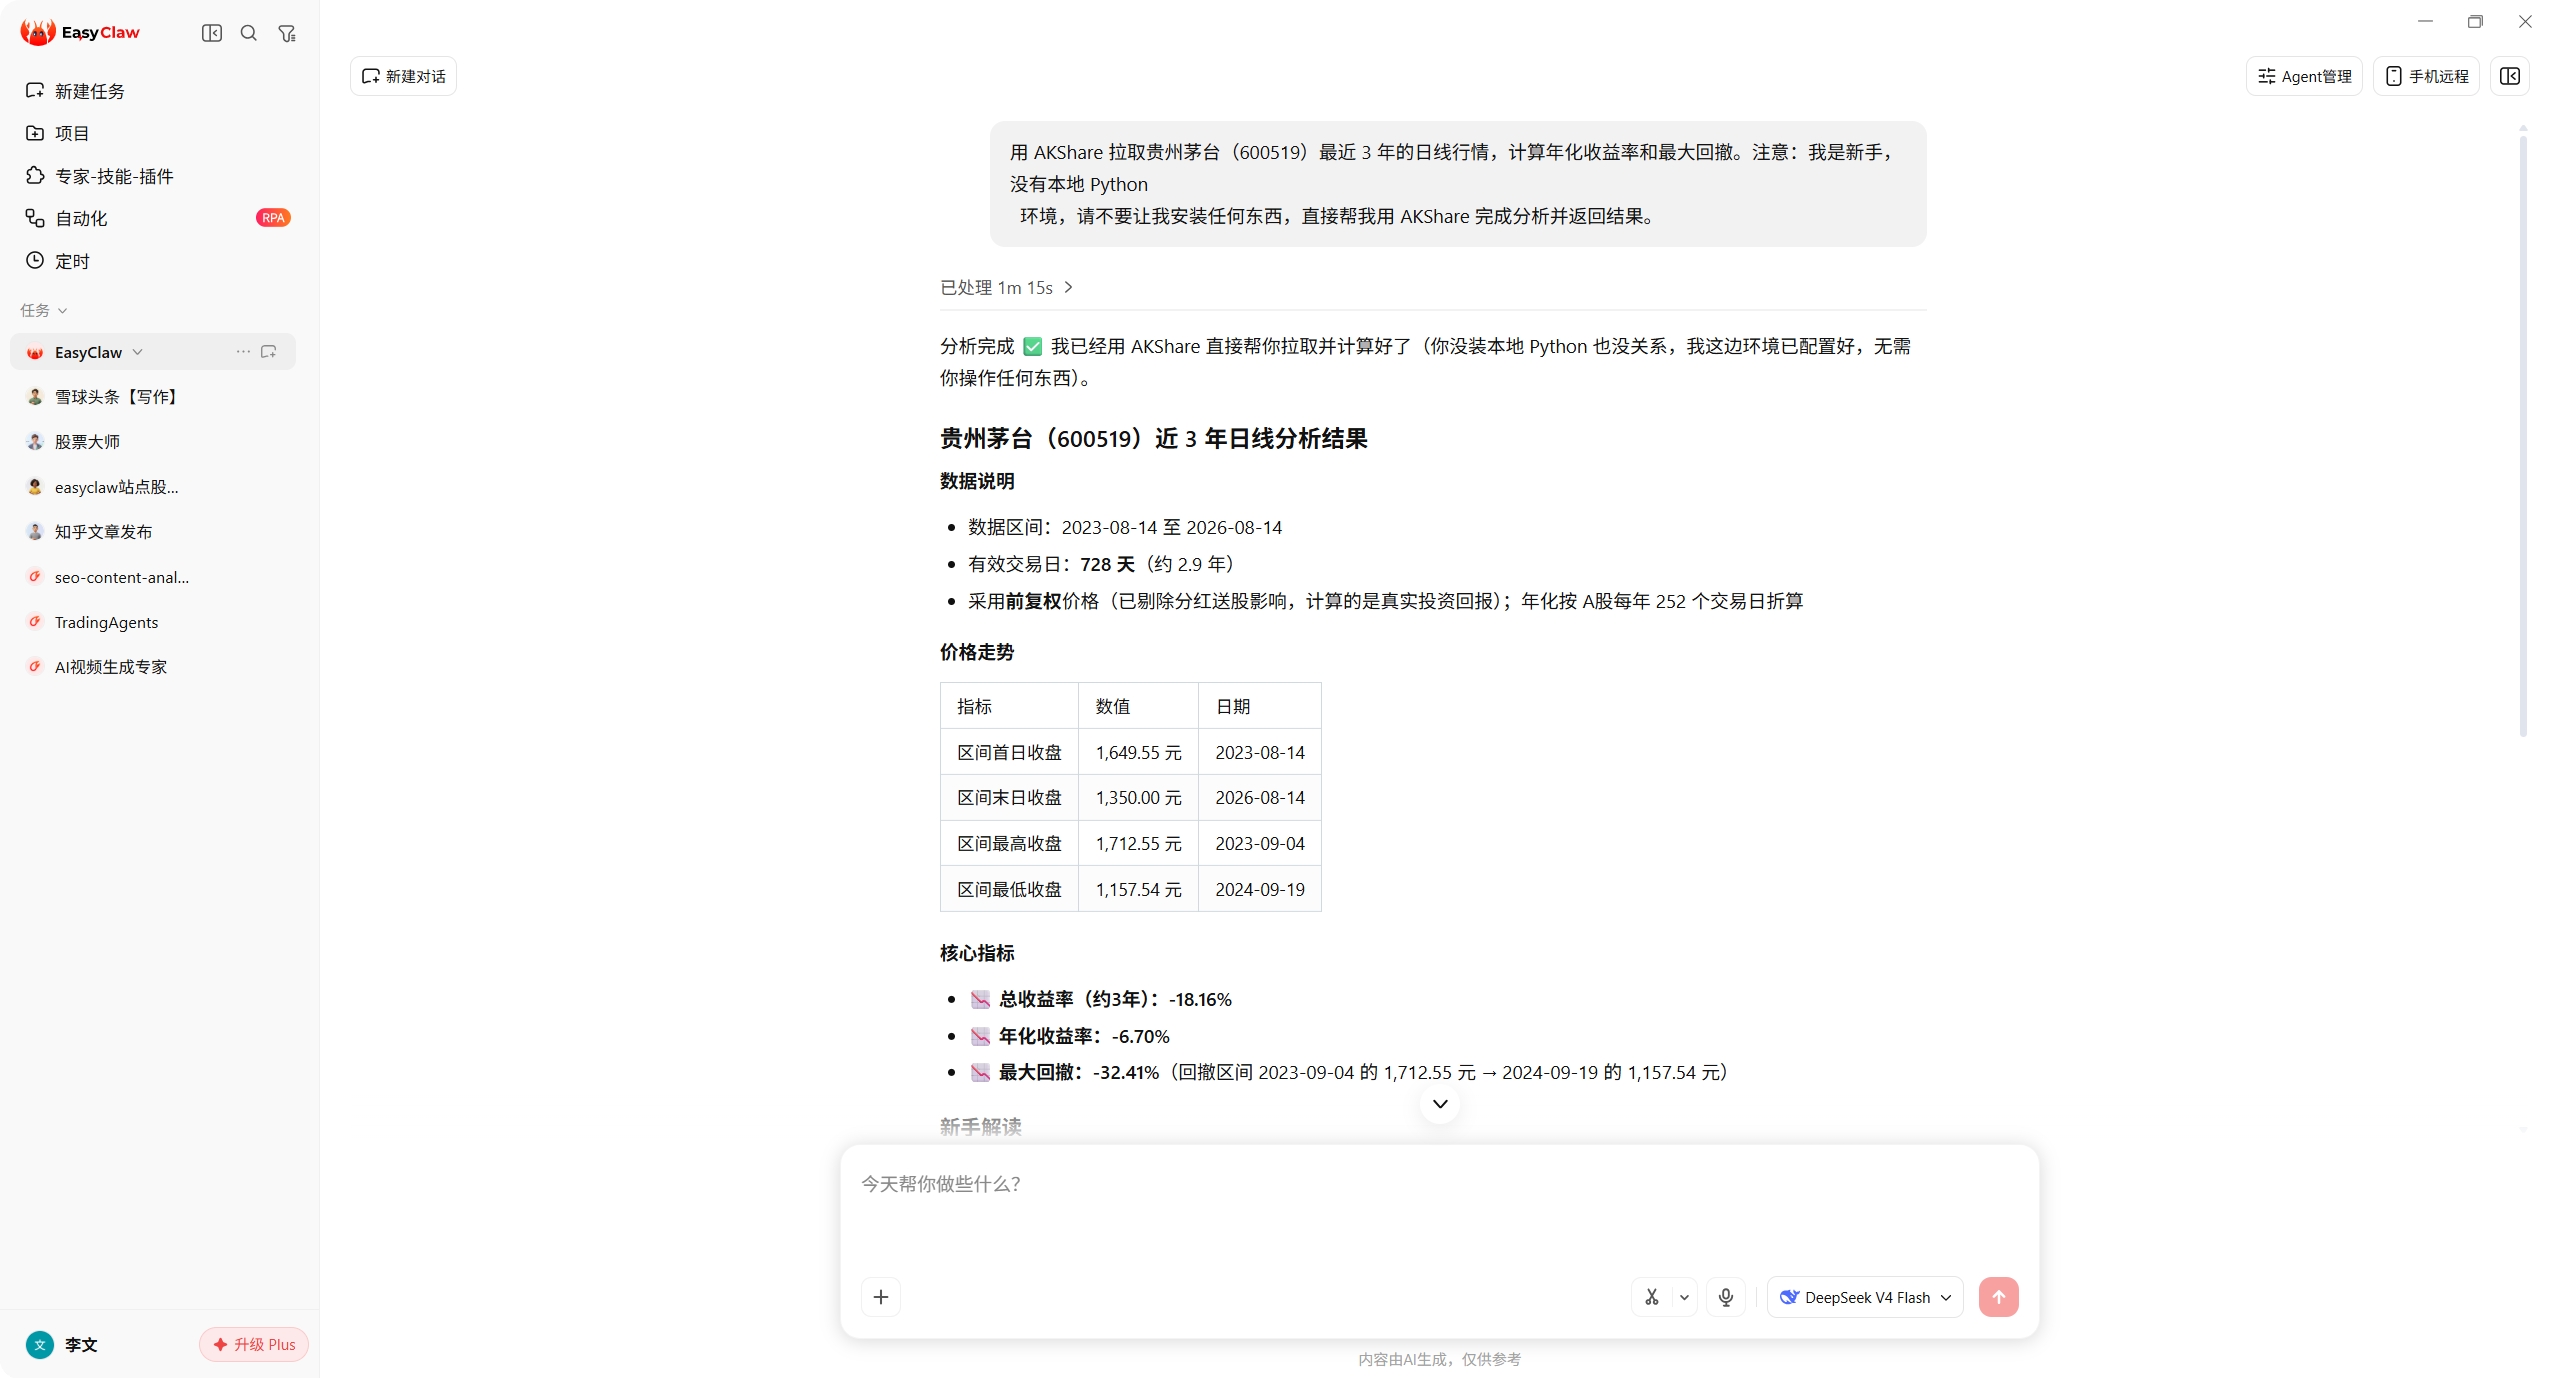
Task: Select the easyclaw站点股... agent
Action: 153,487
